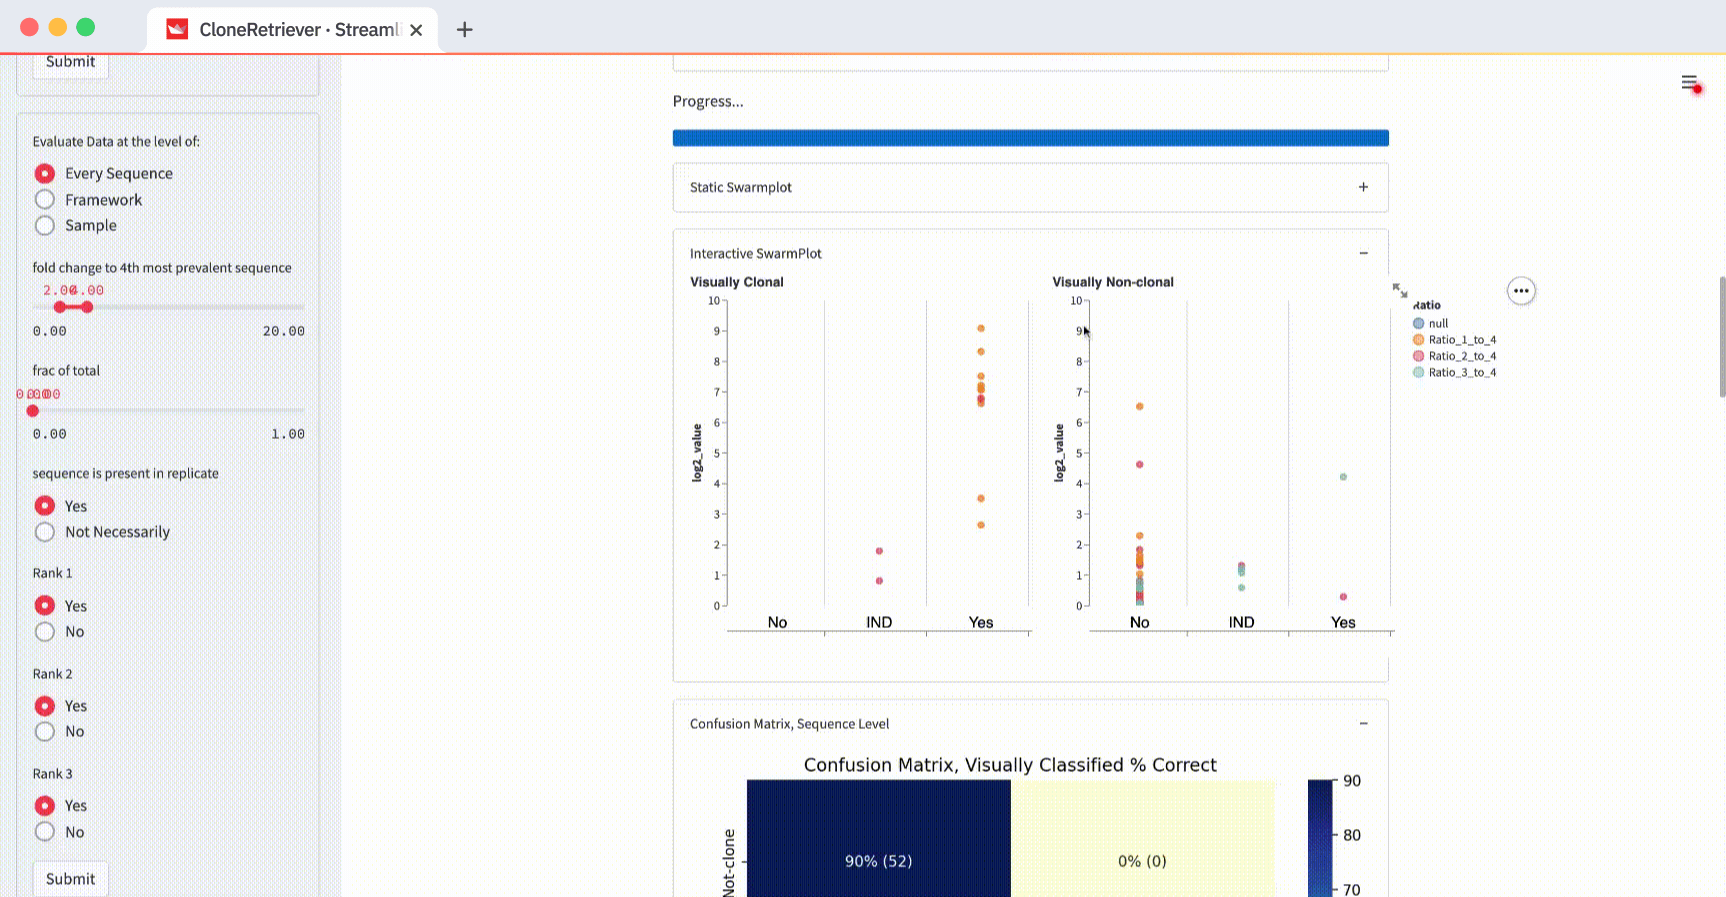Image resolution: width=1726 pixels, height=897 pixels.
Task: Select the Framework evaluation level
Action: click(45, 200)
